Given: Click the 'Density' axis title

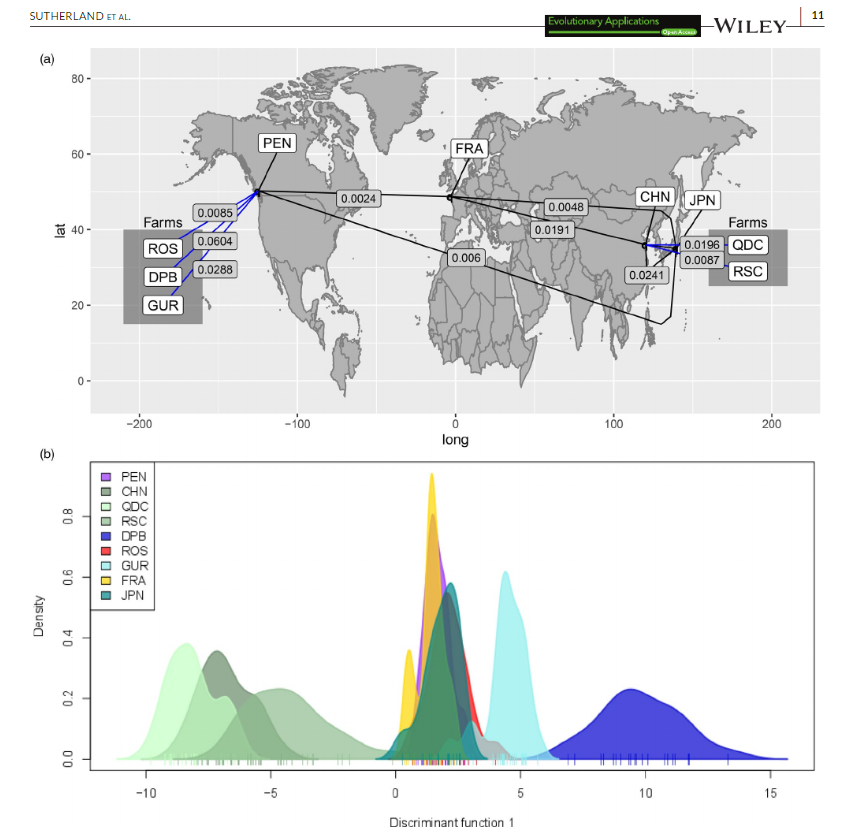Looking at the screenshot, I should (x=38, y=616).
